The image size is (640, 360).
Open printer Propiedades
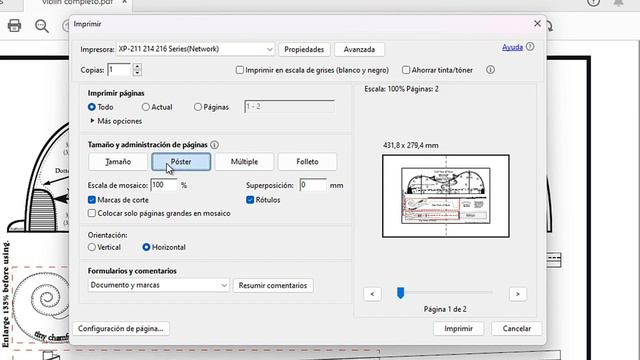pos(304,49)
